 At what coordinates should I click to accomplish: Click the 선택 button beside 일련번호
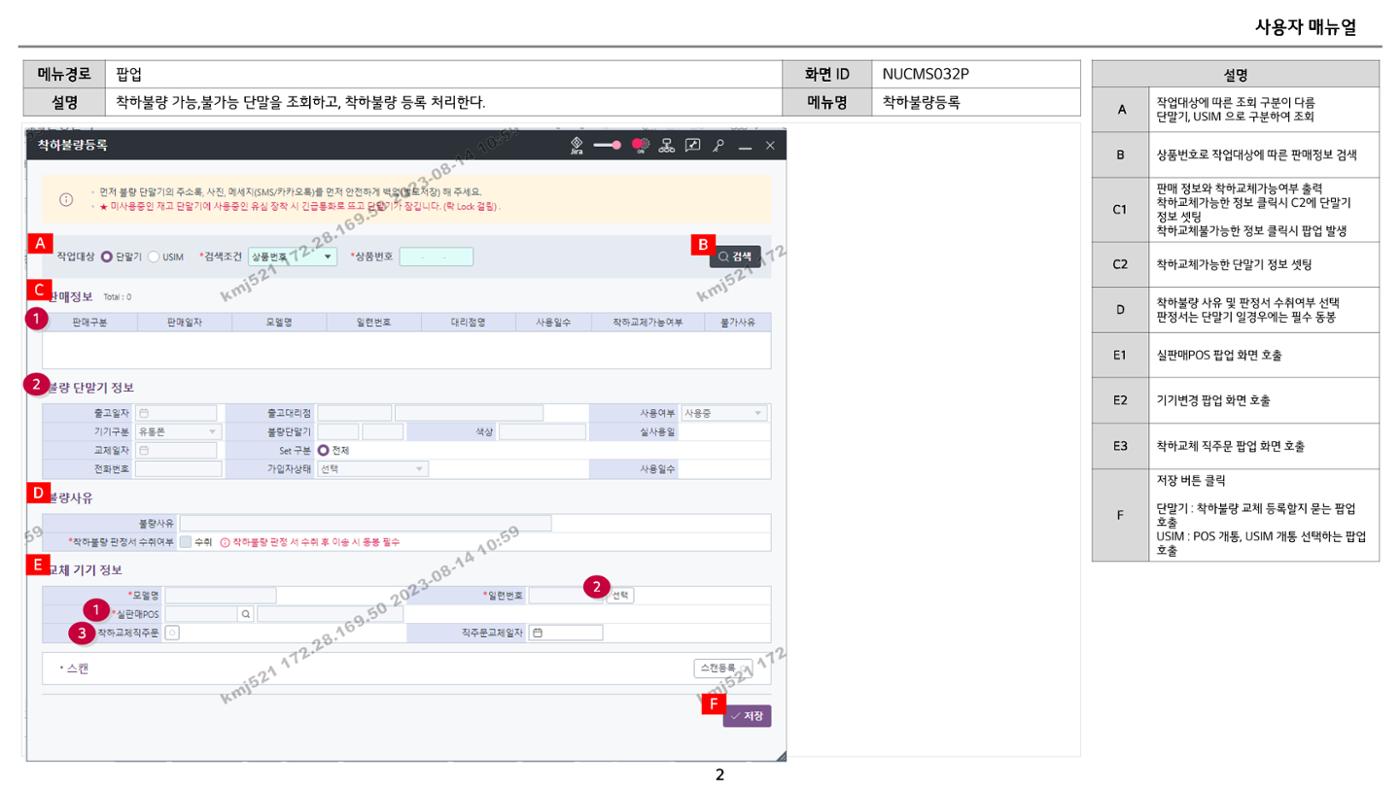[x=621, y=595]
